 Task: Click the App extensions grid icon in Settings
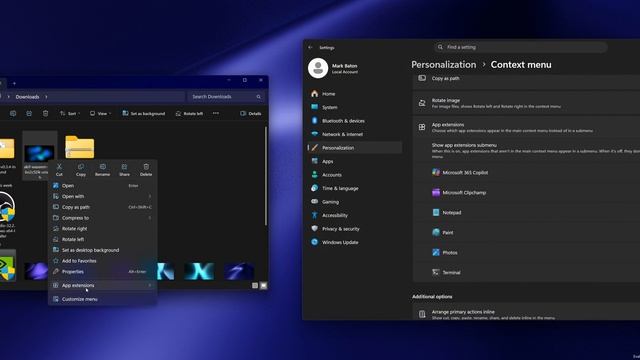tap(422, 127)
